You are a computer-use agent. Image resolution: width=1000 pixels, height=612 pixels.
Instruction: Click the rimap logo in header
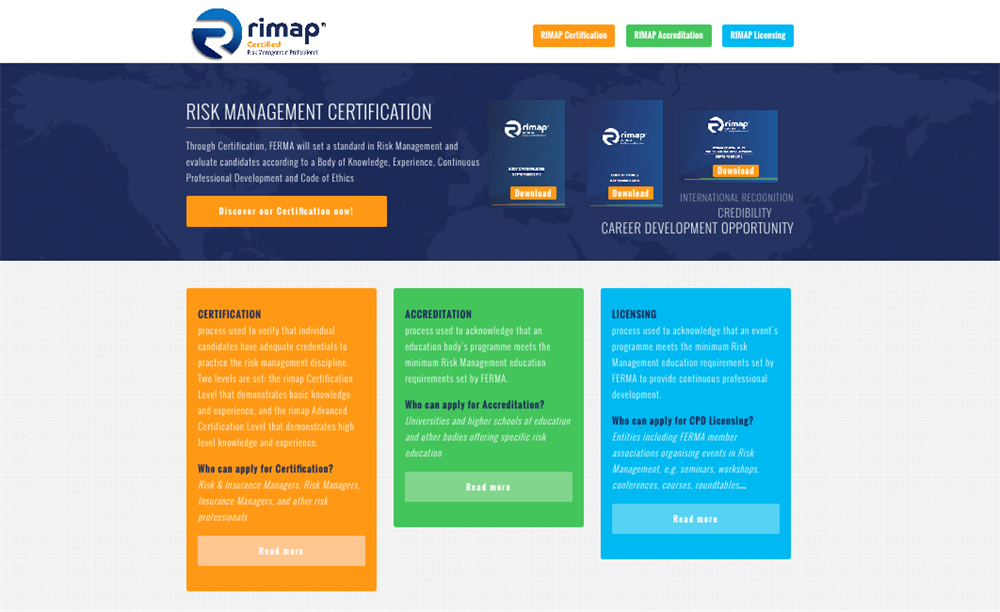(258, 34)
